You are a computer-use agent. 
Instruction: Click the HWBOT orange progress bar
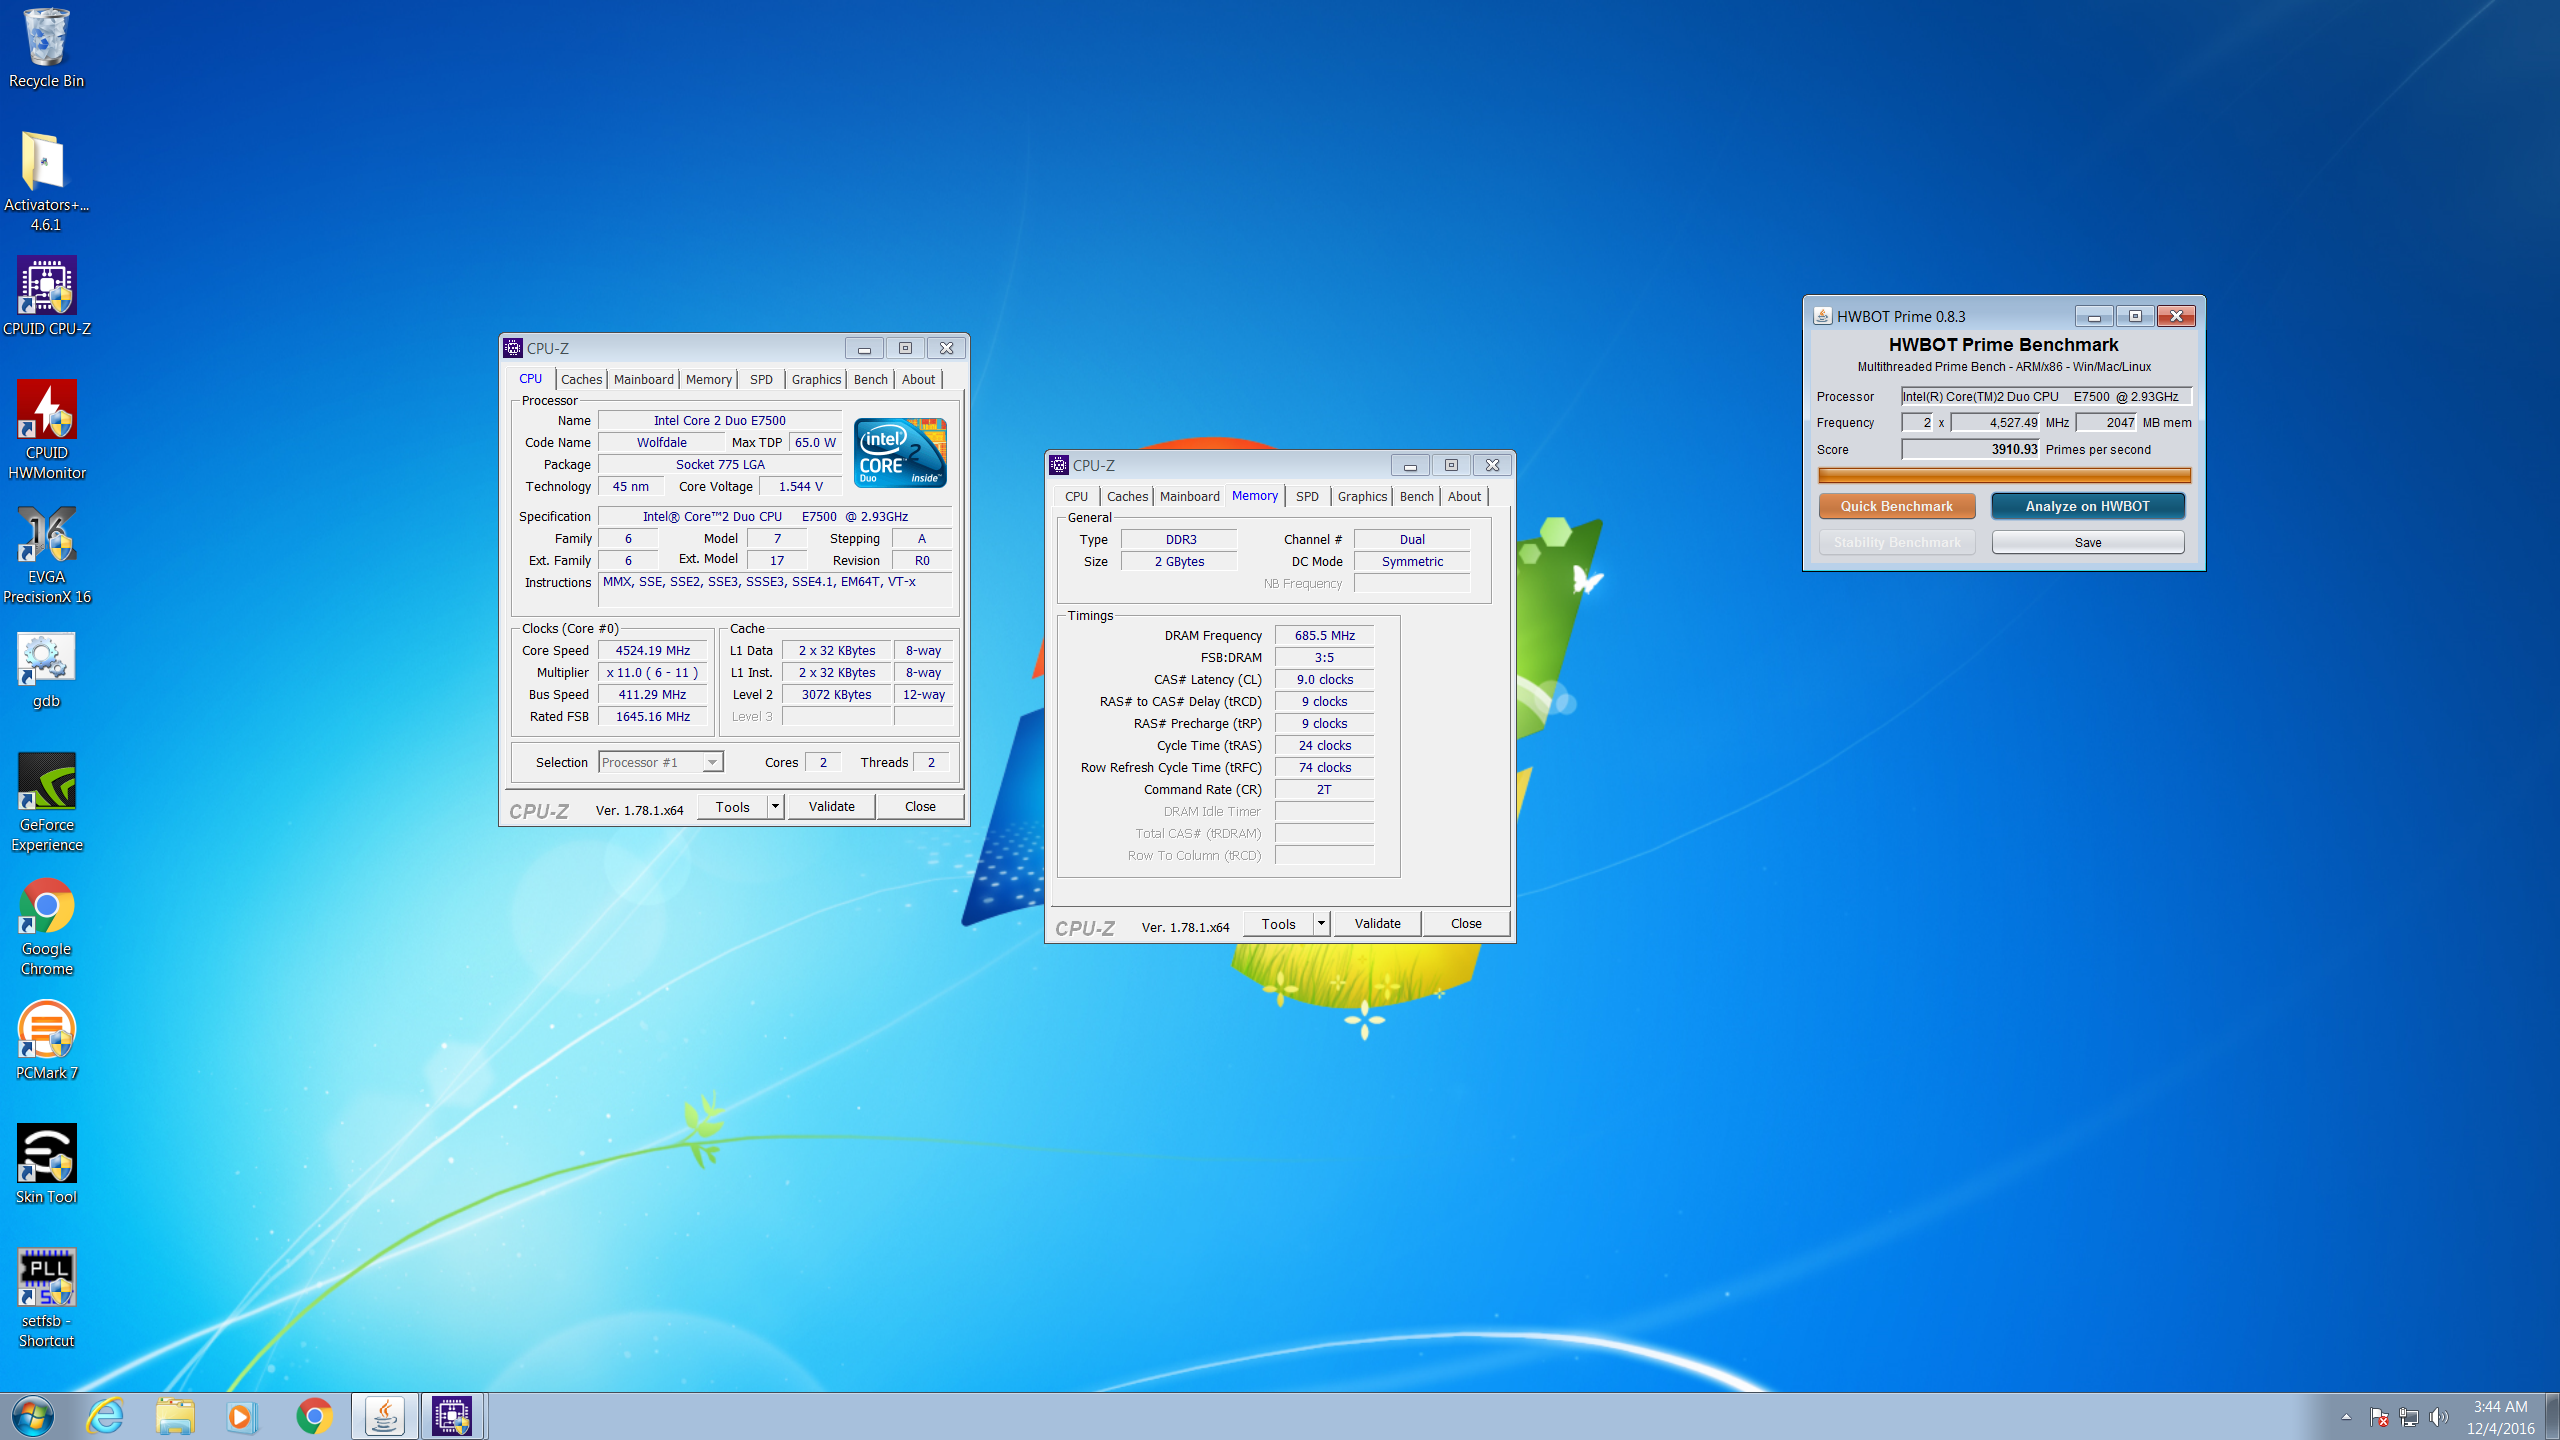(x=2005, y=476)
